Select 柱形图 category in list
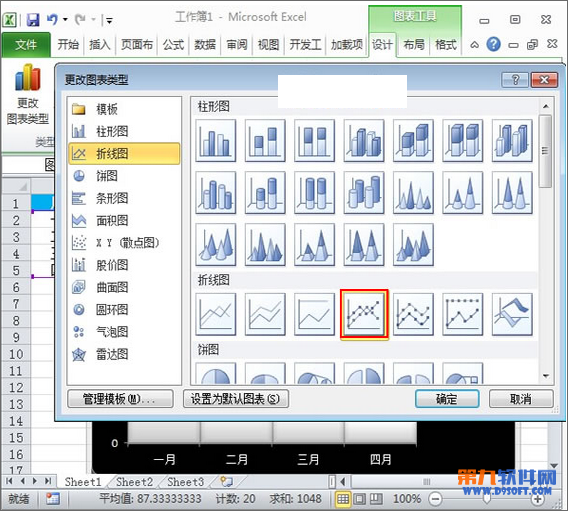568x511 pixels. tap(124, 131)
